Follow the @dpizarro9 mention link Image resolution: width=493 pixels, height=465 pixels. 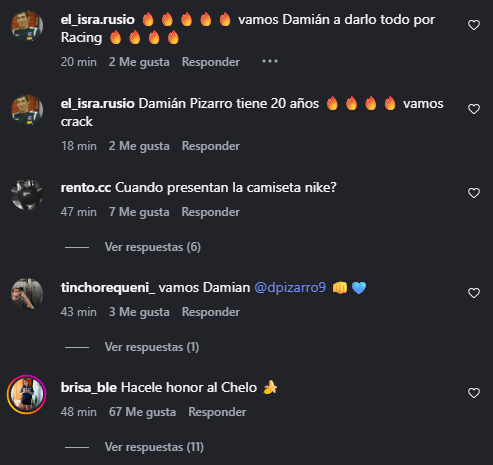tap(290, 288)
